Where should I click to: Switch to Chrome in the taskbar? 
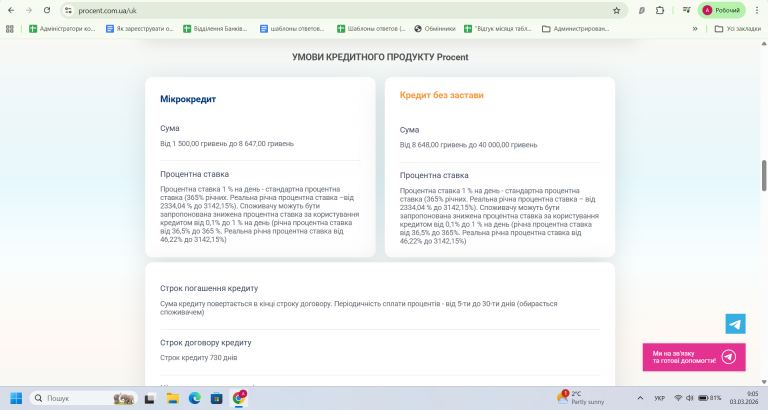pyautogui.click(x=239, y=398)
